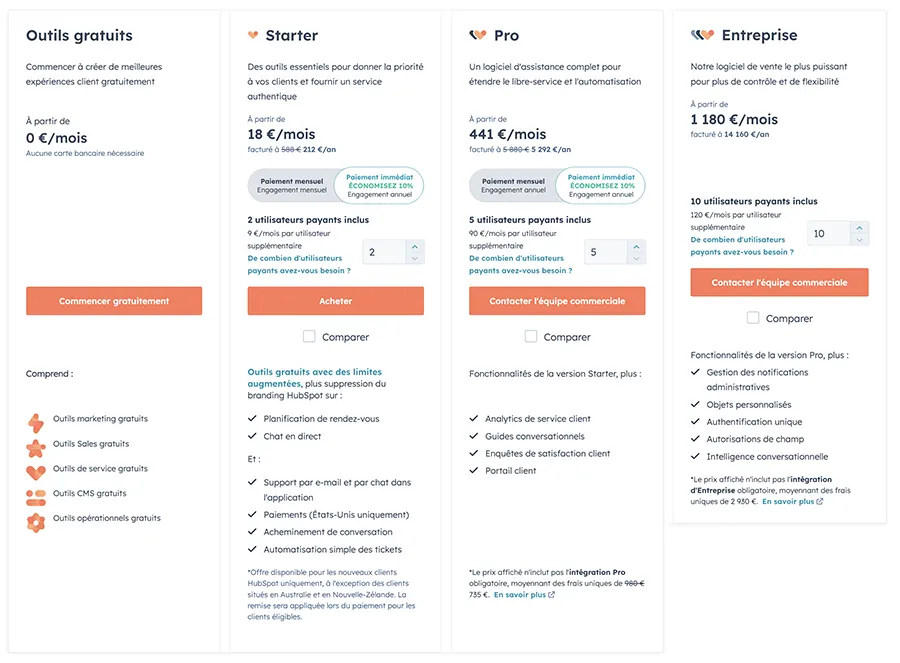Image resolution: width=900 pixels, height=663 pixels.
Task: Click the Entreprise plan hearts icon
Action: pos(702,35)
